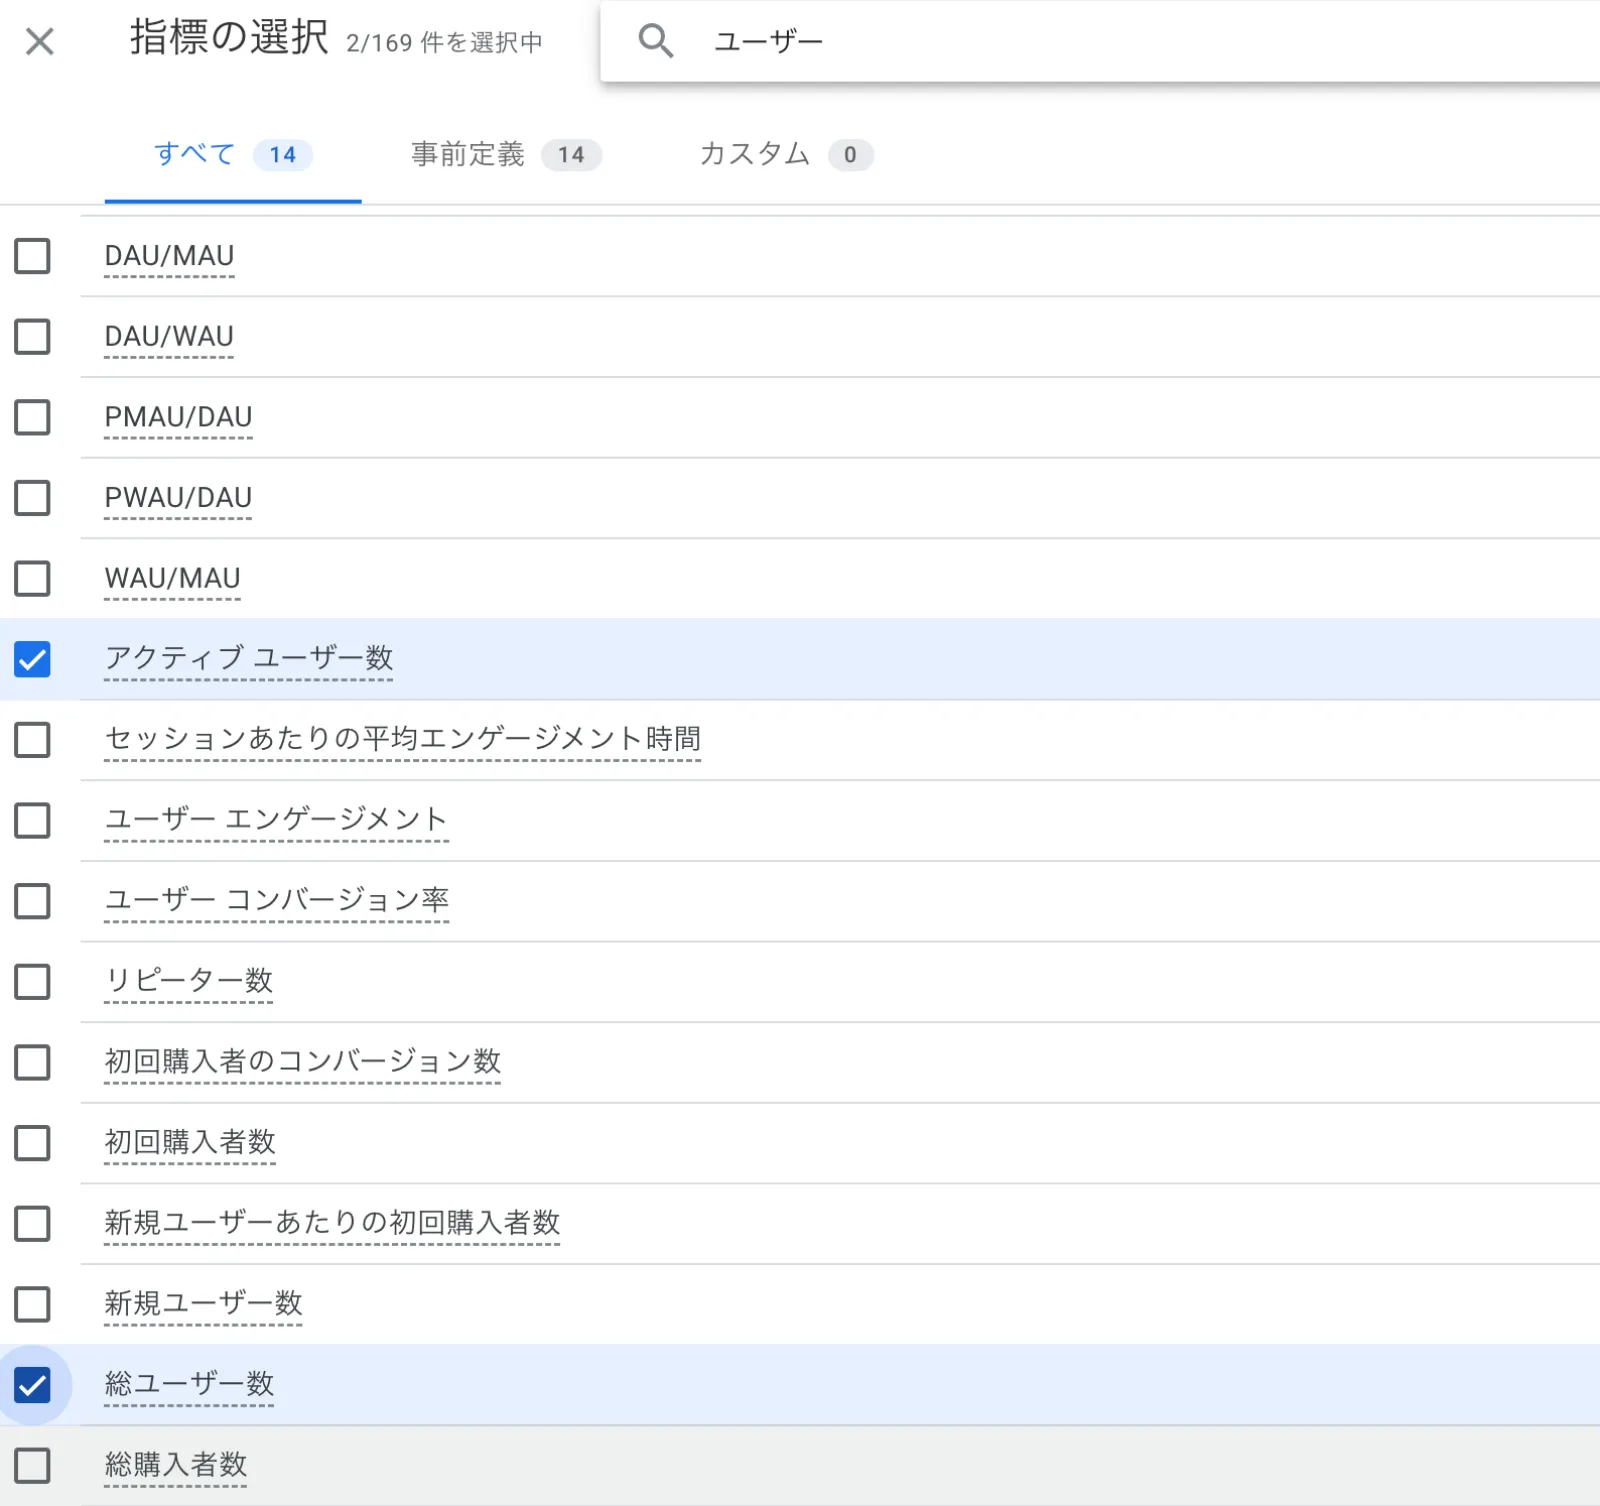Click the 新規ユーザーあたりの初回購入者数 label
Viewport: 1600px width, 1506px height.
tap(332, 1223)
